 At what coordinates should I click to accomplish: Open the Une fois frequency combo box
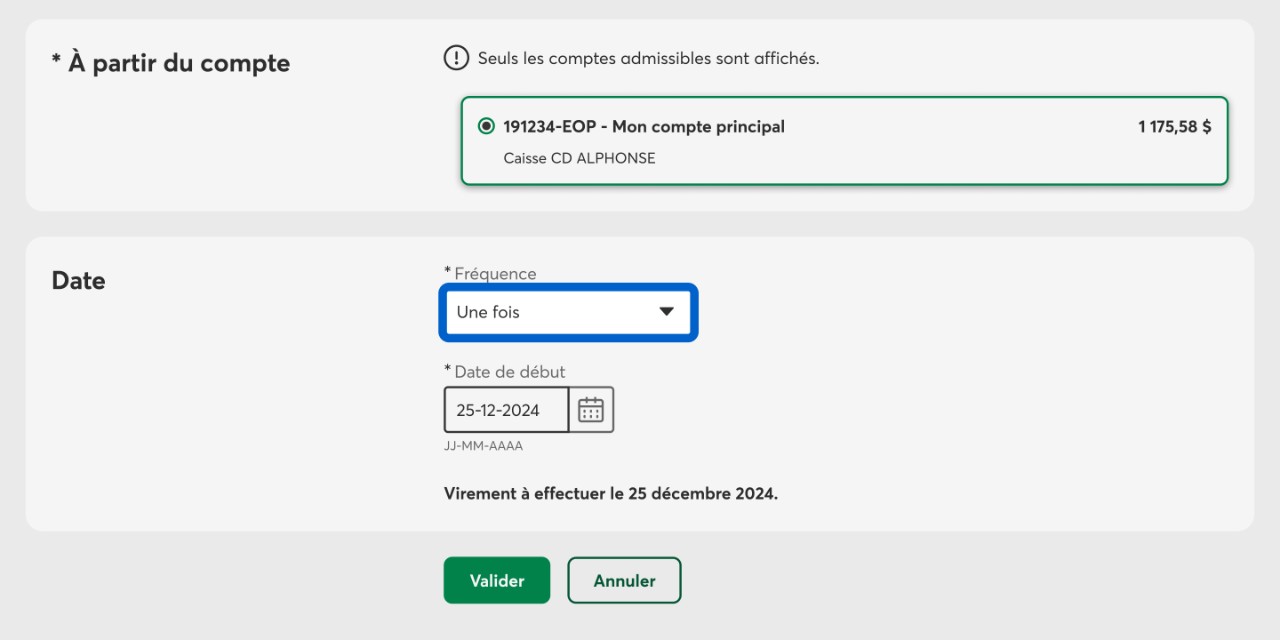coord(568,312)
